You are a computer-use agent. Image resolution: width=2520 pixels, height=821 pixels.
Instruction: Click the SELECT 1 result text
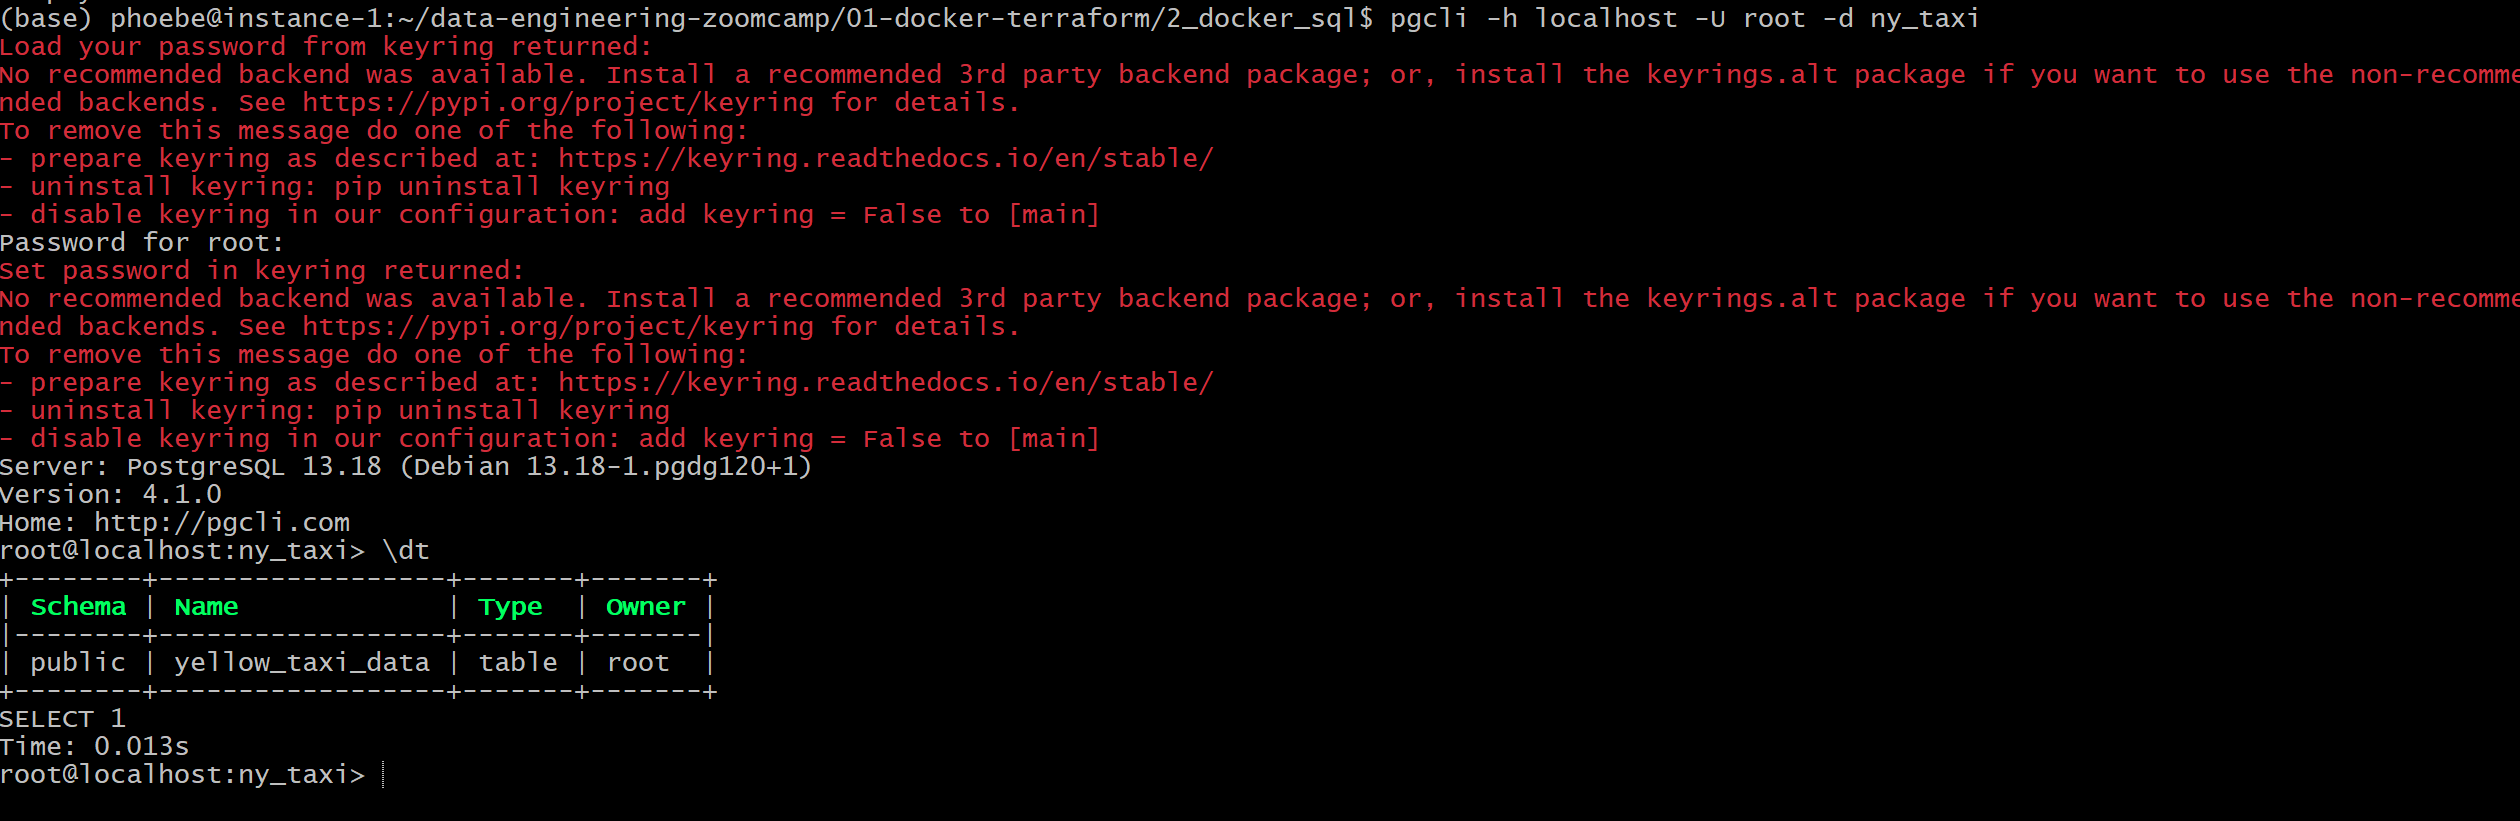(x=62, y=719)
